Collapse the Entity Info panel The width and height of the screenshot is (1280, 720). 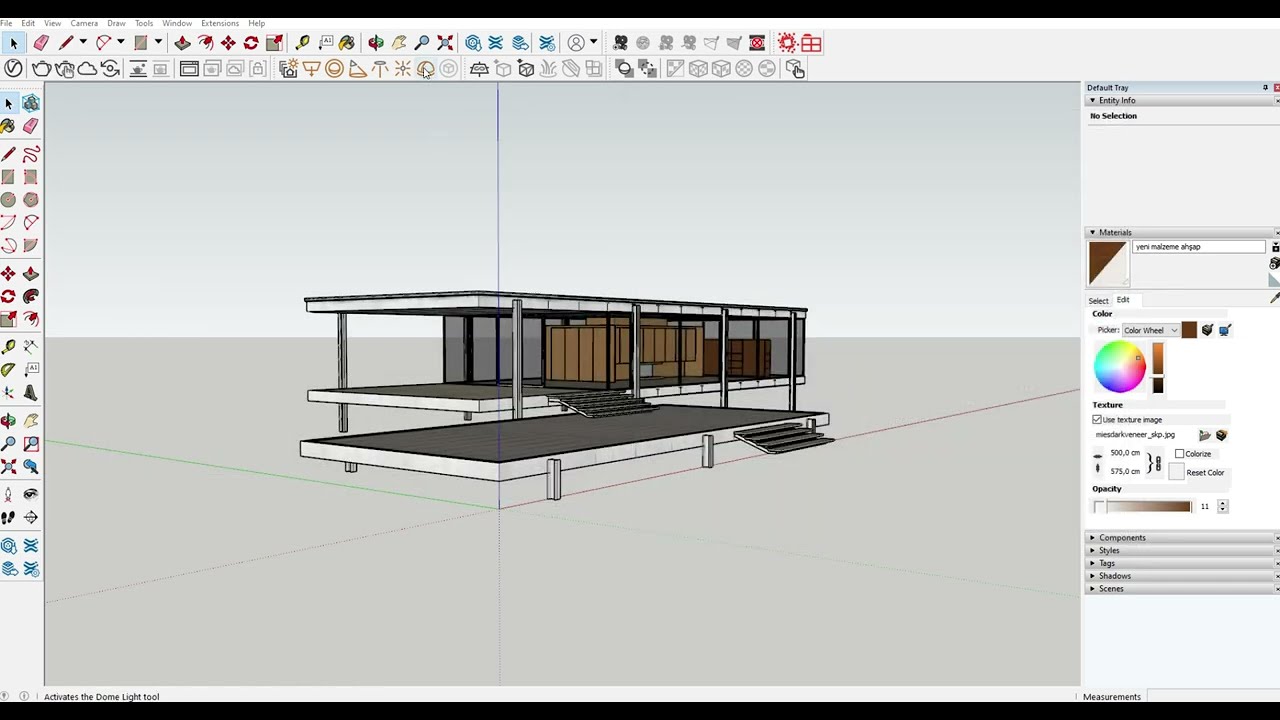coord(1092,100)
